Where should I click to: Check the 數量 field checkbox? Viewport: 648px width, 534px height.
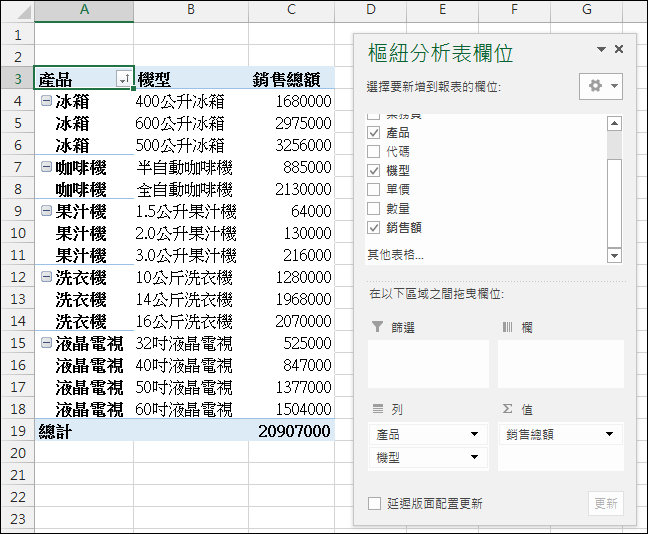(x=374, y=208)
